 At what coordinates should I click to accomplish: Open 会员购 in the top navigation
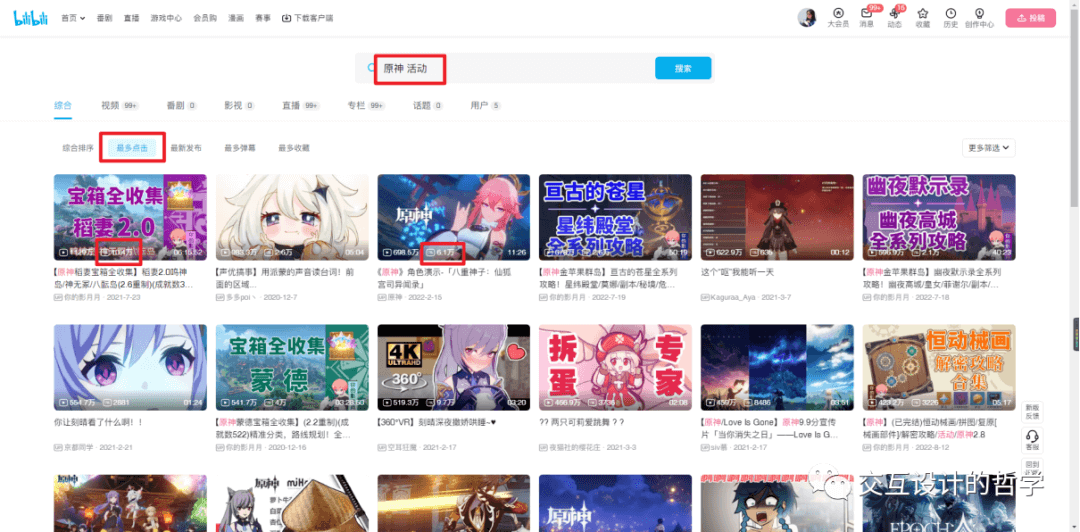pyautogui.click(x=205, y=19)
